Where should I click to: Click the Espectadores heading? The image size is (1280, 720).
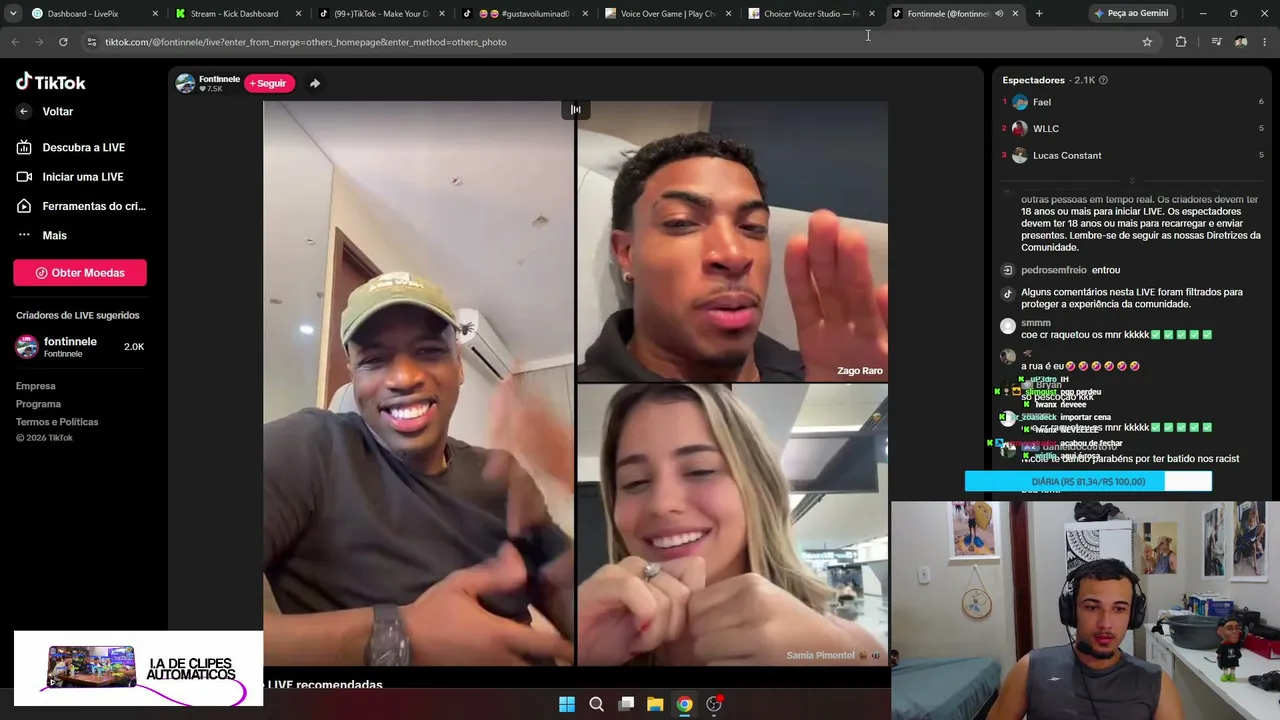(x=1034, y=80)
